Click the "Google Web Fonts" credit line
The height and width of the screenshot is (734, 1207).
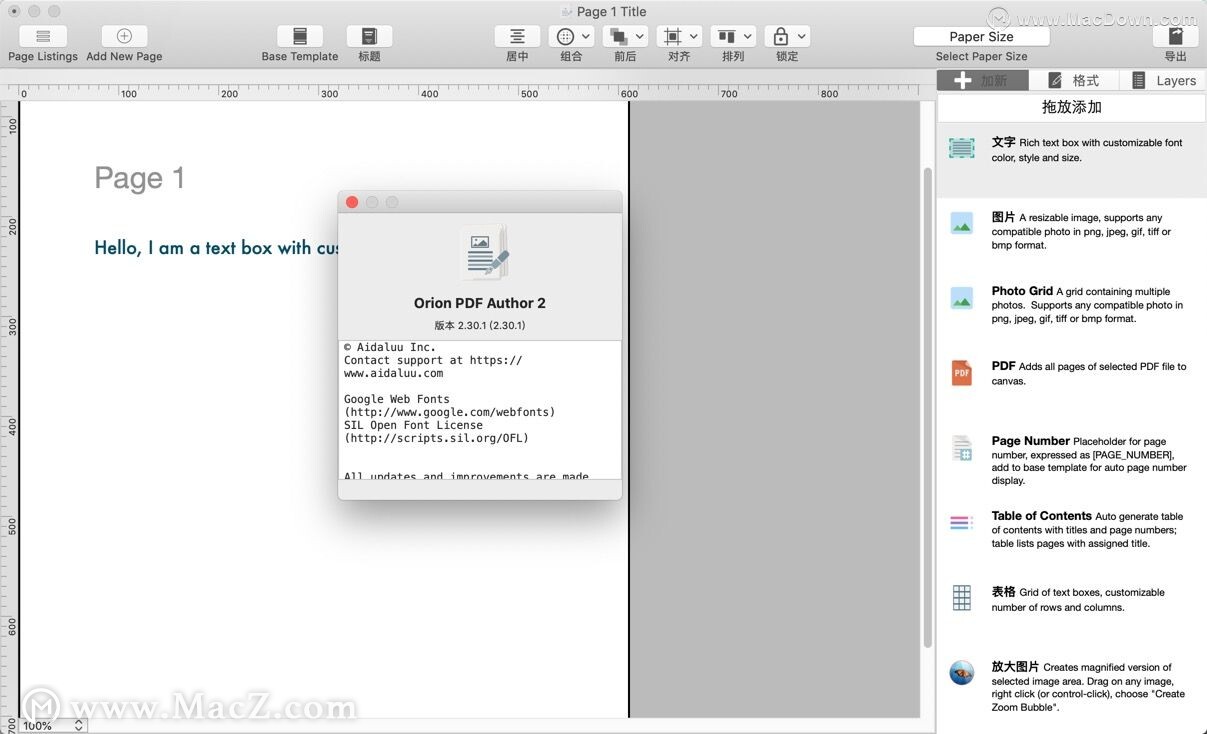tap(397, 399)
